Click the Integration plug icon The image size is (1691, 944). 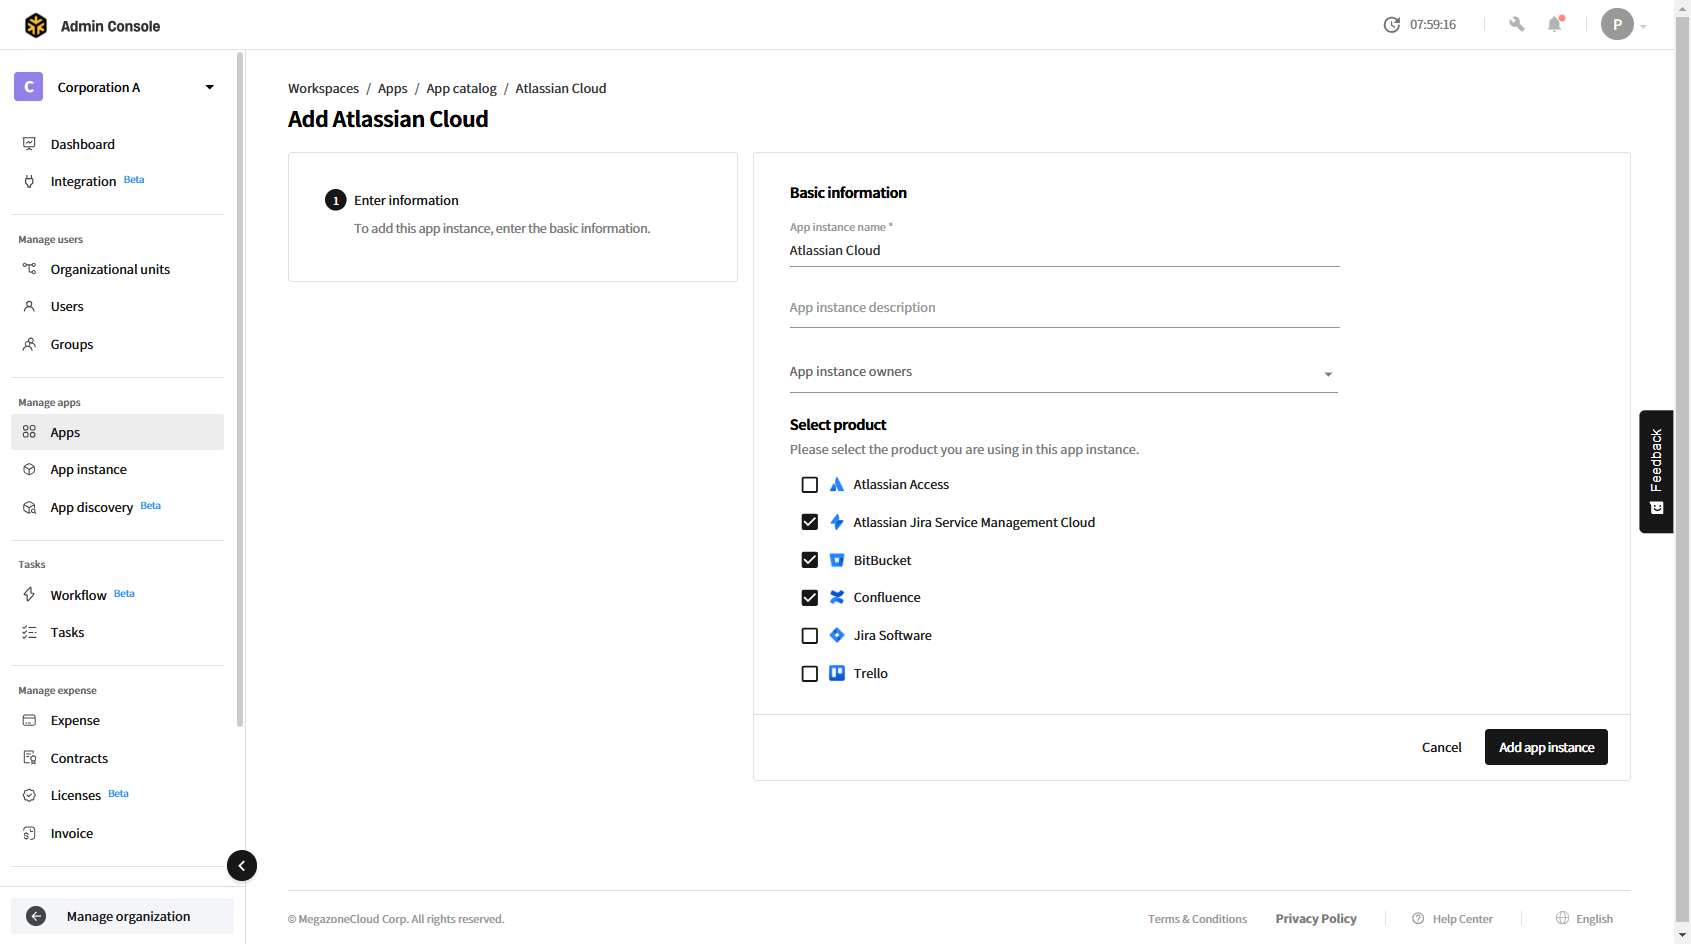click(29, 181)
